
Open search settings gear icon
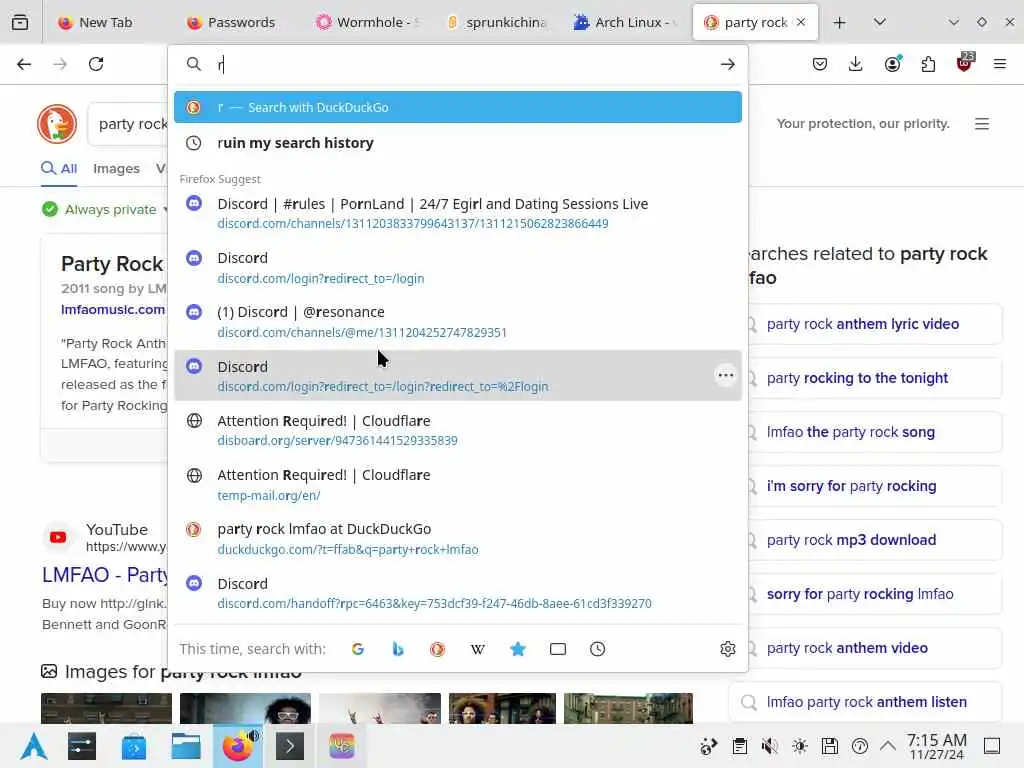[728, 648]
